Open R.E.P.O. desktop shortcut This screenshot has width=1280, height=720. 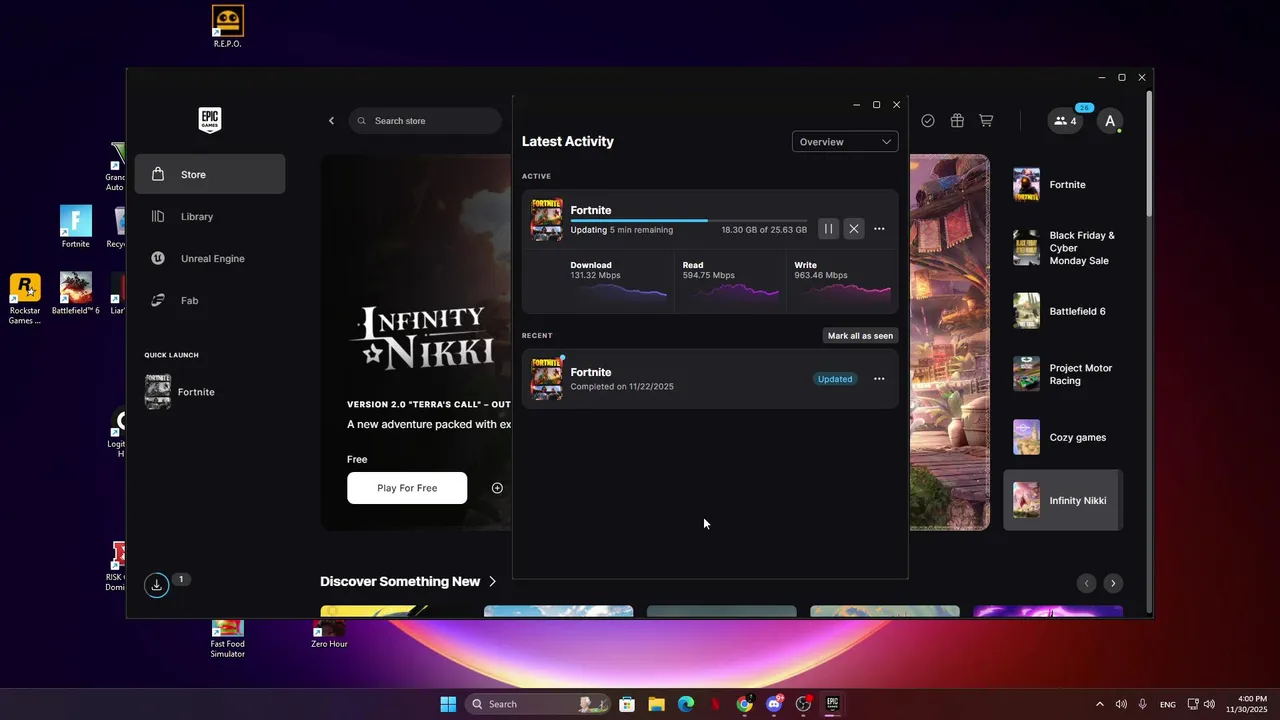coord(228,26)
